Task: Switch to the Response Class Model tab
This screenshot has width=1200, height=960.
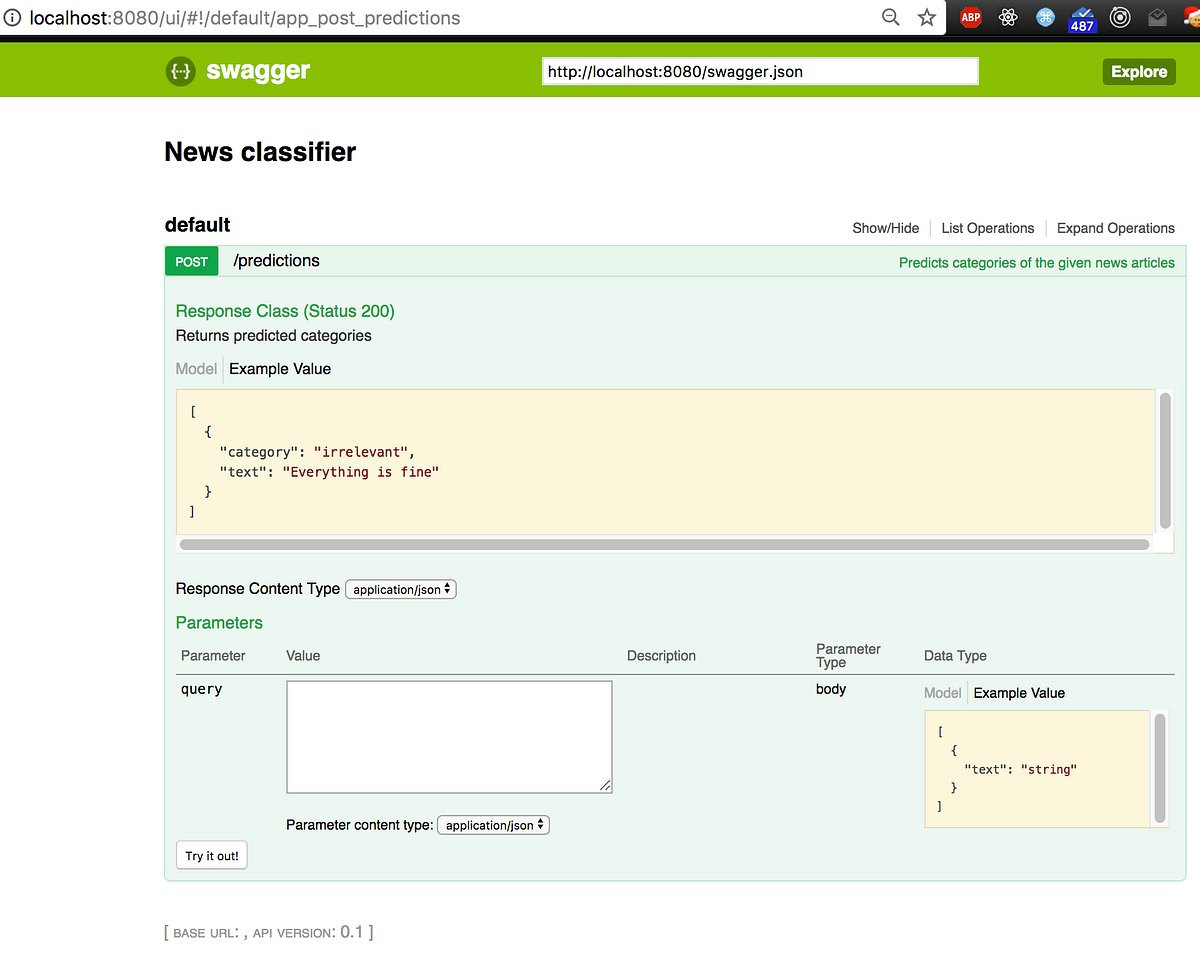Action: click(196, 369)
